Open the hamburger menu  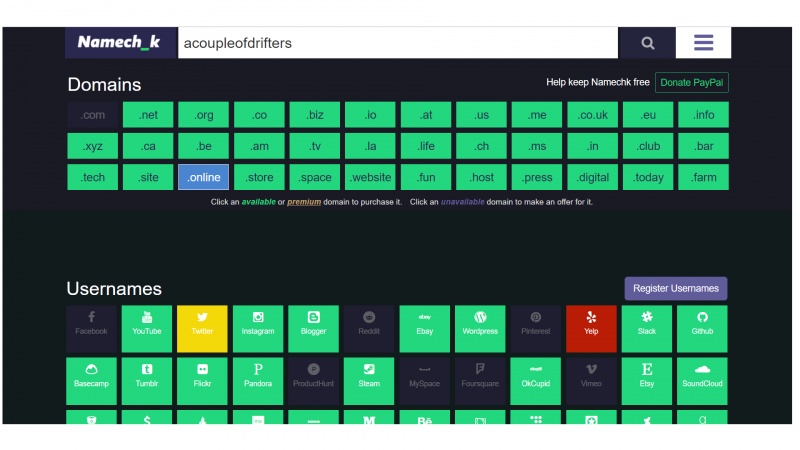click(704, 43)
